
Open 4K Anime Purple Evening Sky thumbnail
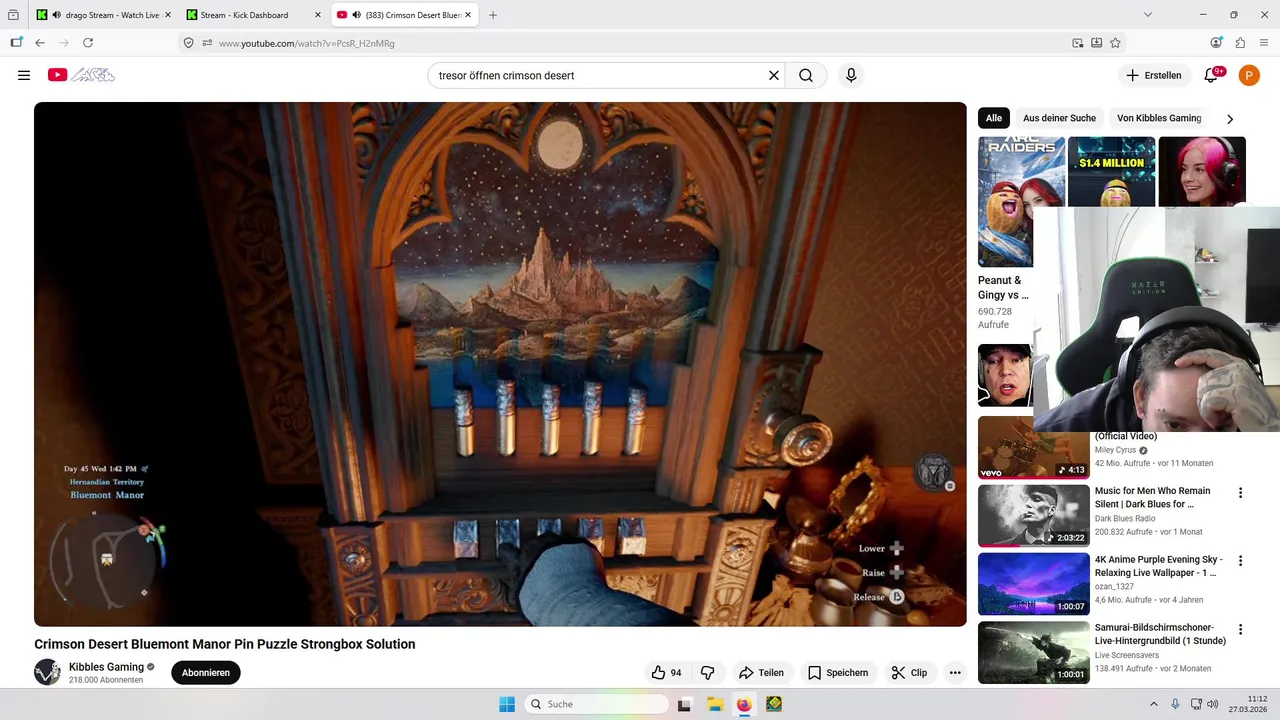[1034, 584]
